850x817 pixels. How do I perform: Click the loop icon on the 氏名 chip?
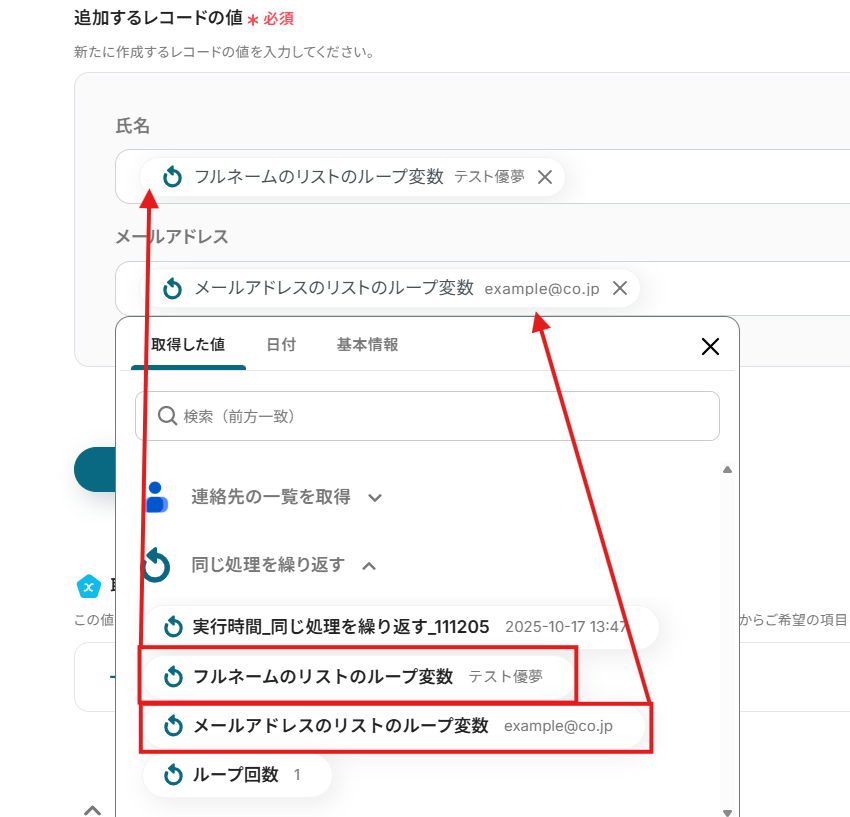(172, 177)
